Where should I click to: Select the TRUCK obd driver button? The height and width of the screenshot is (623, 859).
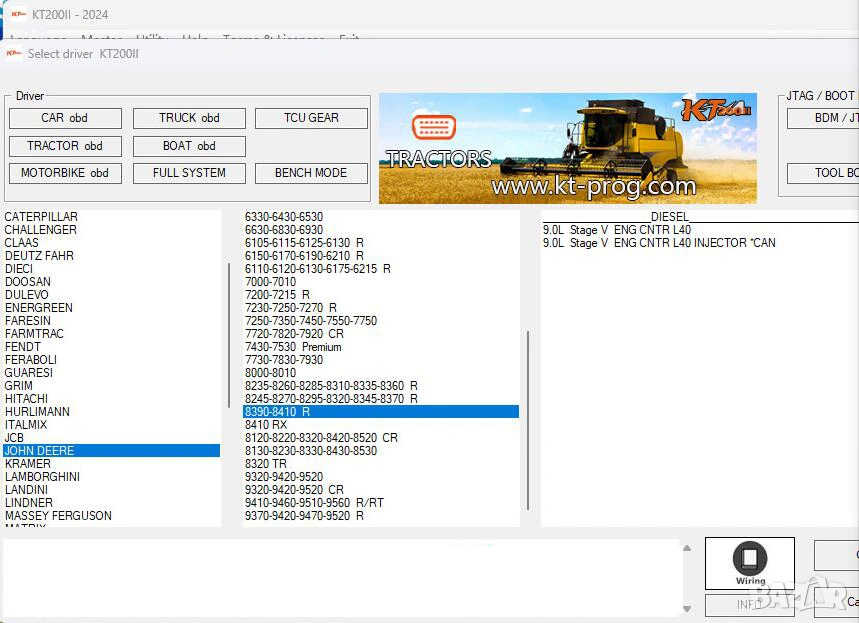189,118
